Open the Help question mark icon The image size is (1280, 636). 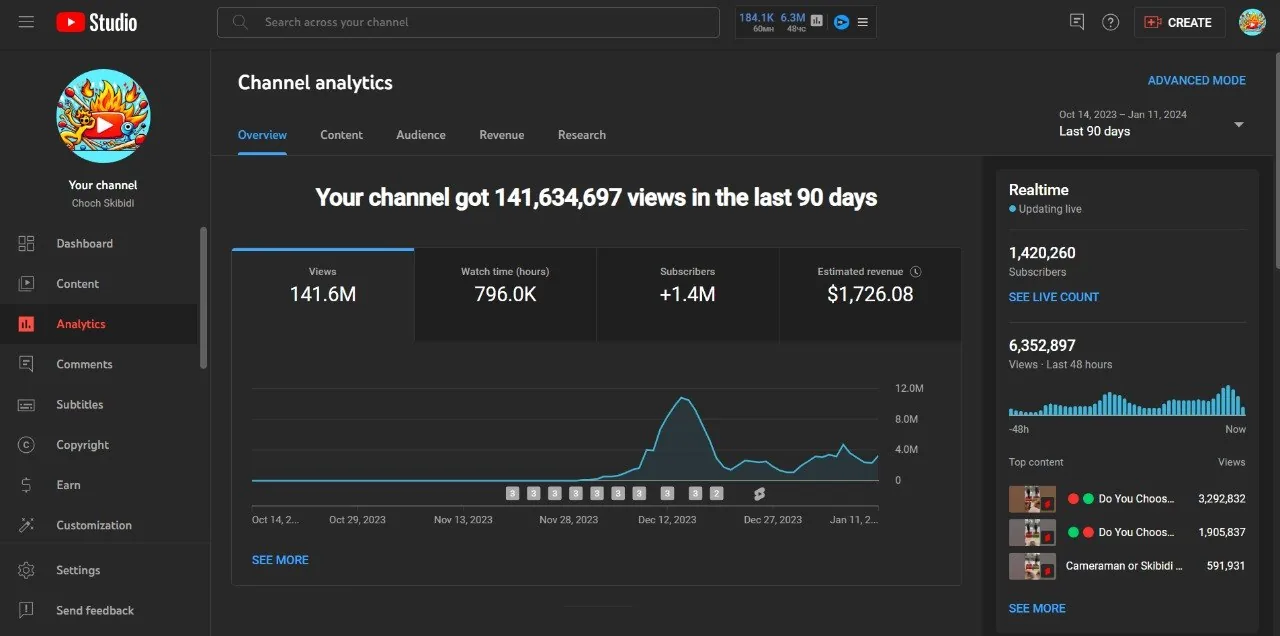tap(1110, 22)
